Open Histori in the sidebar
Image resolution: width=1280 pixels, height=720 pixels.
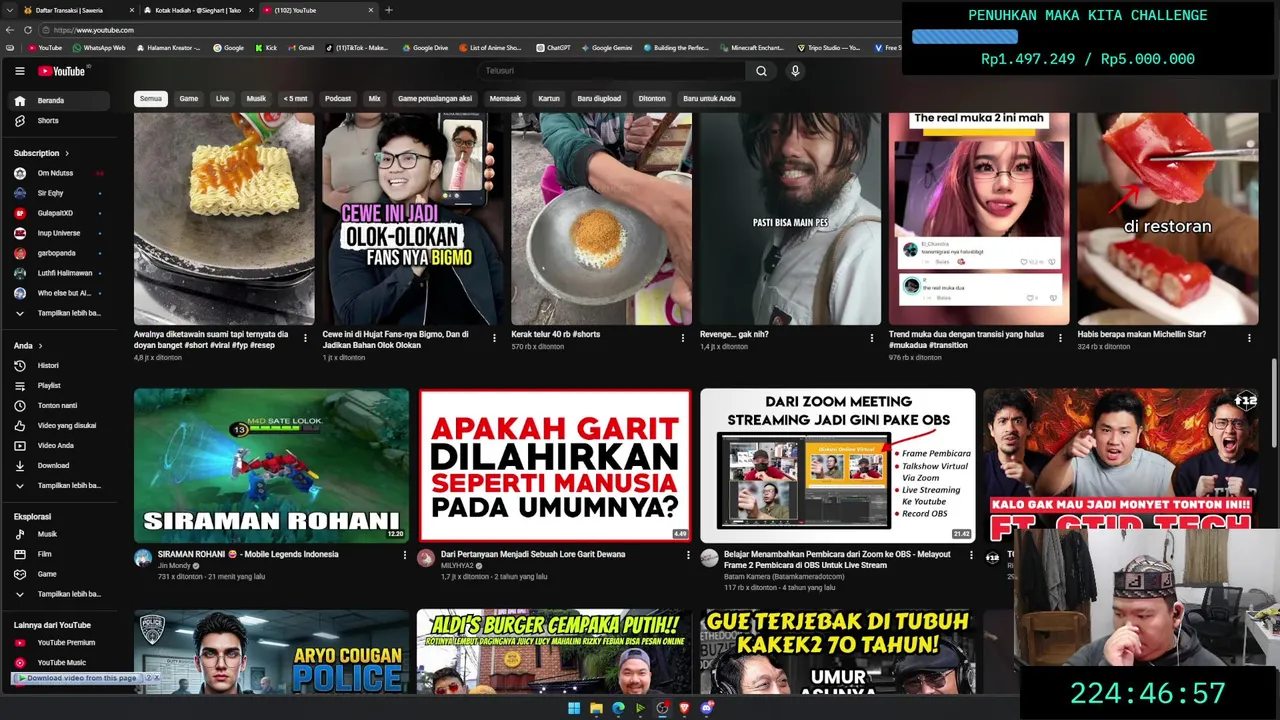click(x=59, y=366)
